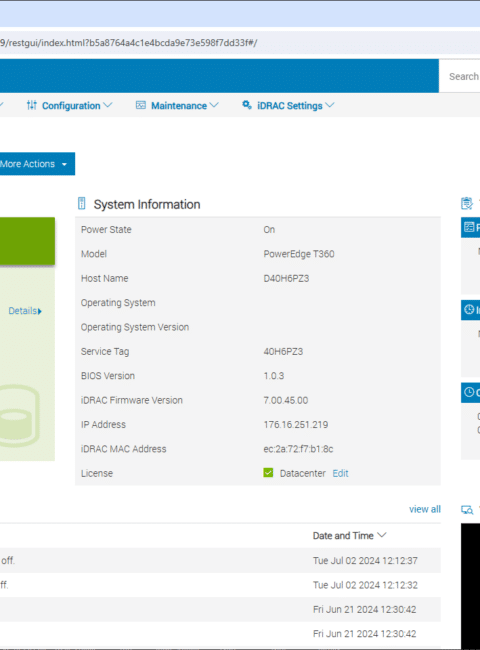480x650 pixels.
Task: Click the view all link
Action: point(424,509)
